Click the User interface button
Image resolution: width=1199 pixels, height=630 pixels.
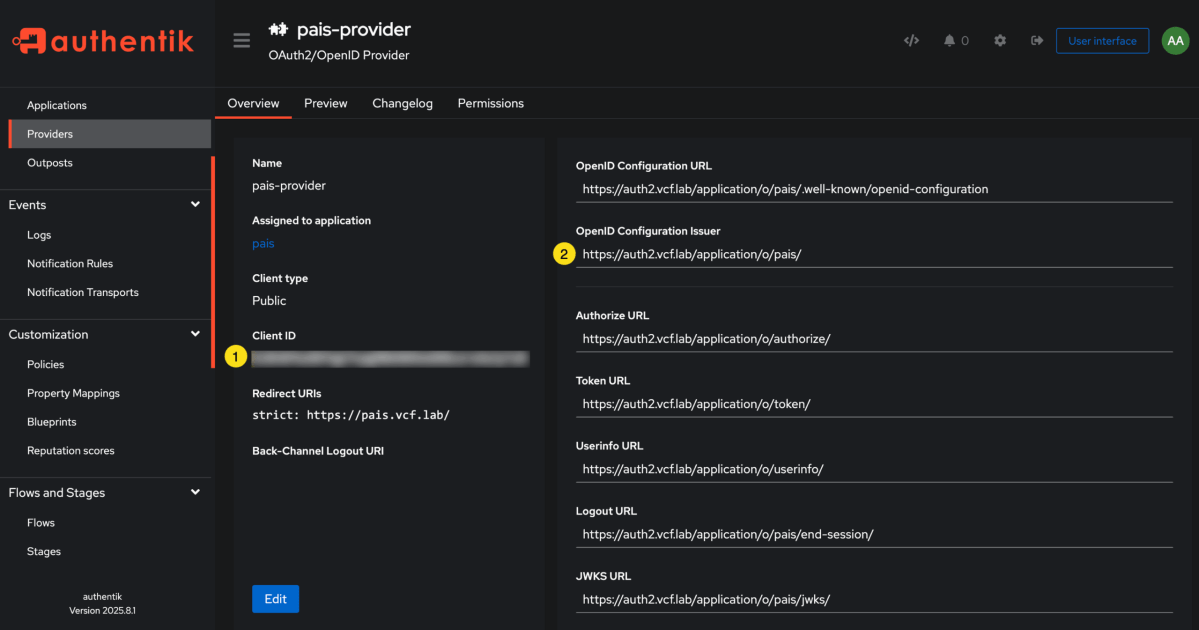click(1102, 41)
